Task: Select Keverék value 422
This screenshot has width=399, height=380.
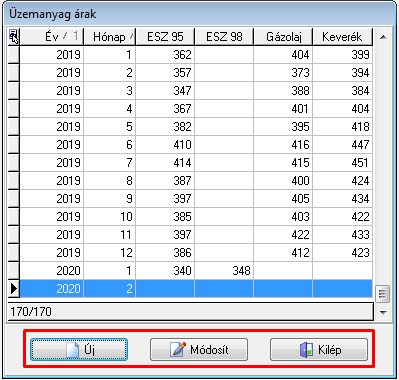Action: pyautogui.click(x=342, y=217)
